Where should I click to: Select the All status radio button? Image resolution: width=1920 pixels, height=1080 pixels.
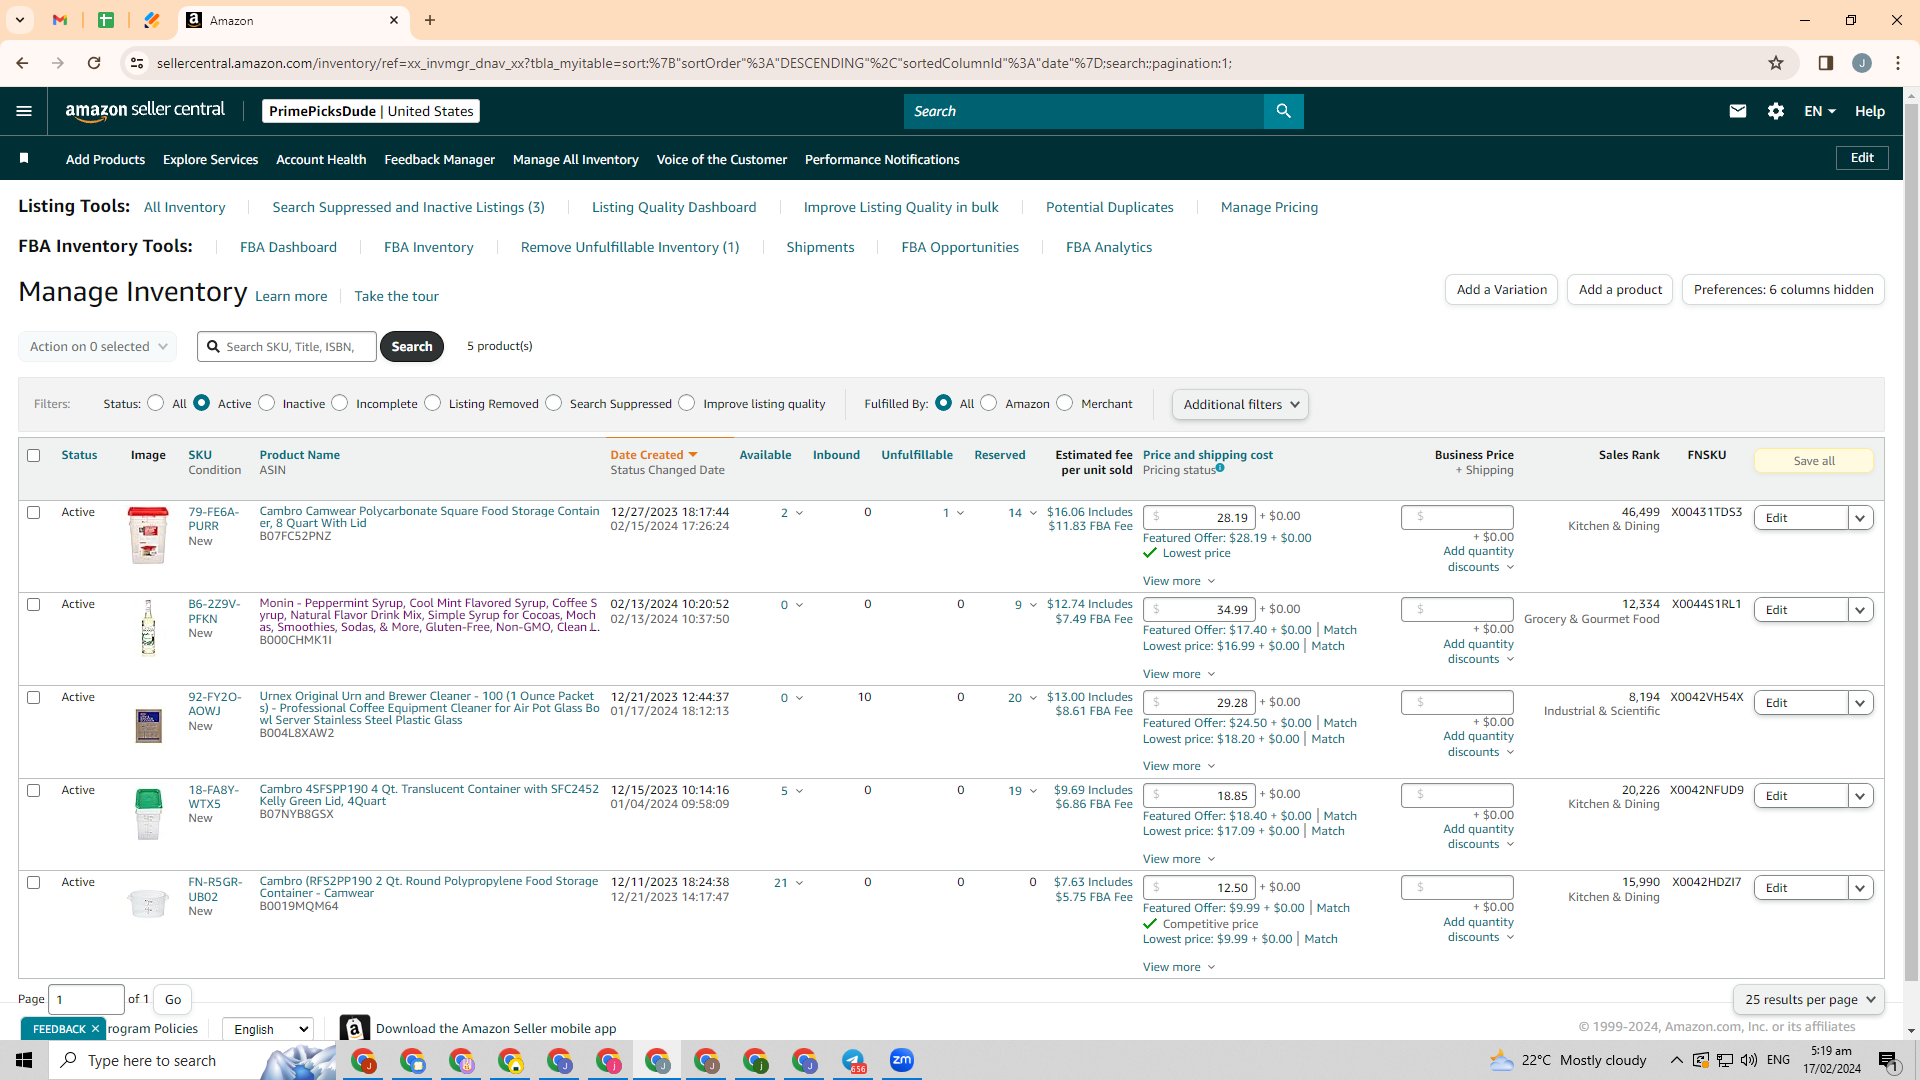[x=156, y=403]
